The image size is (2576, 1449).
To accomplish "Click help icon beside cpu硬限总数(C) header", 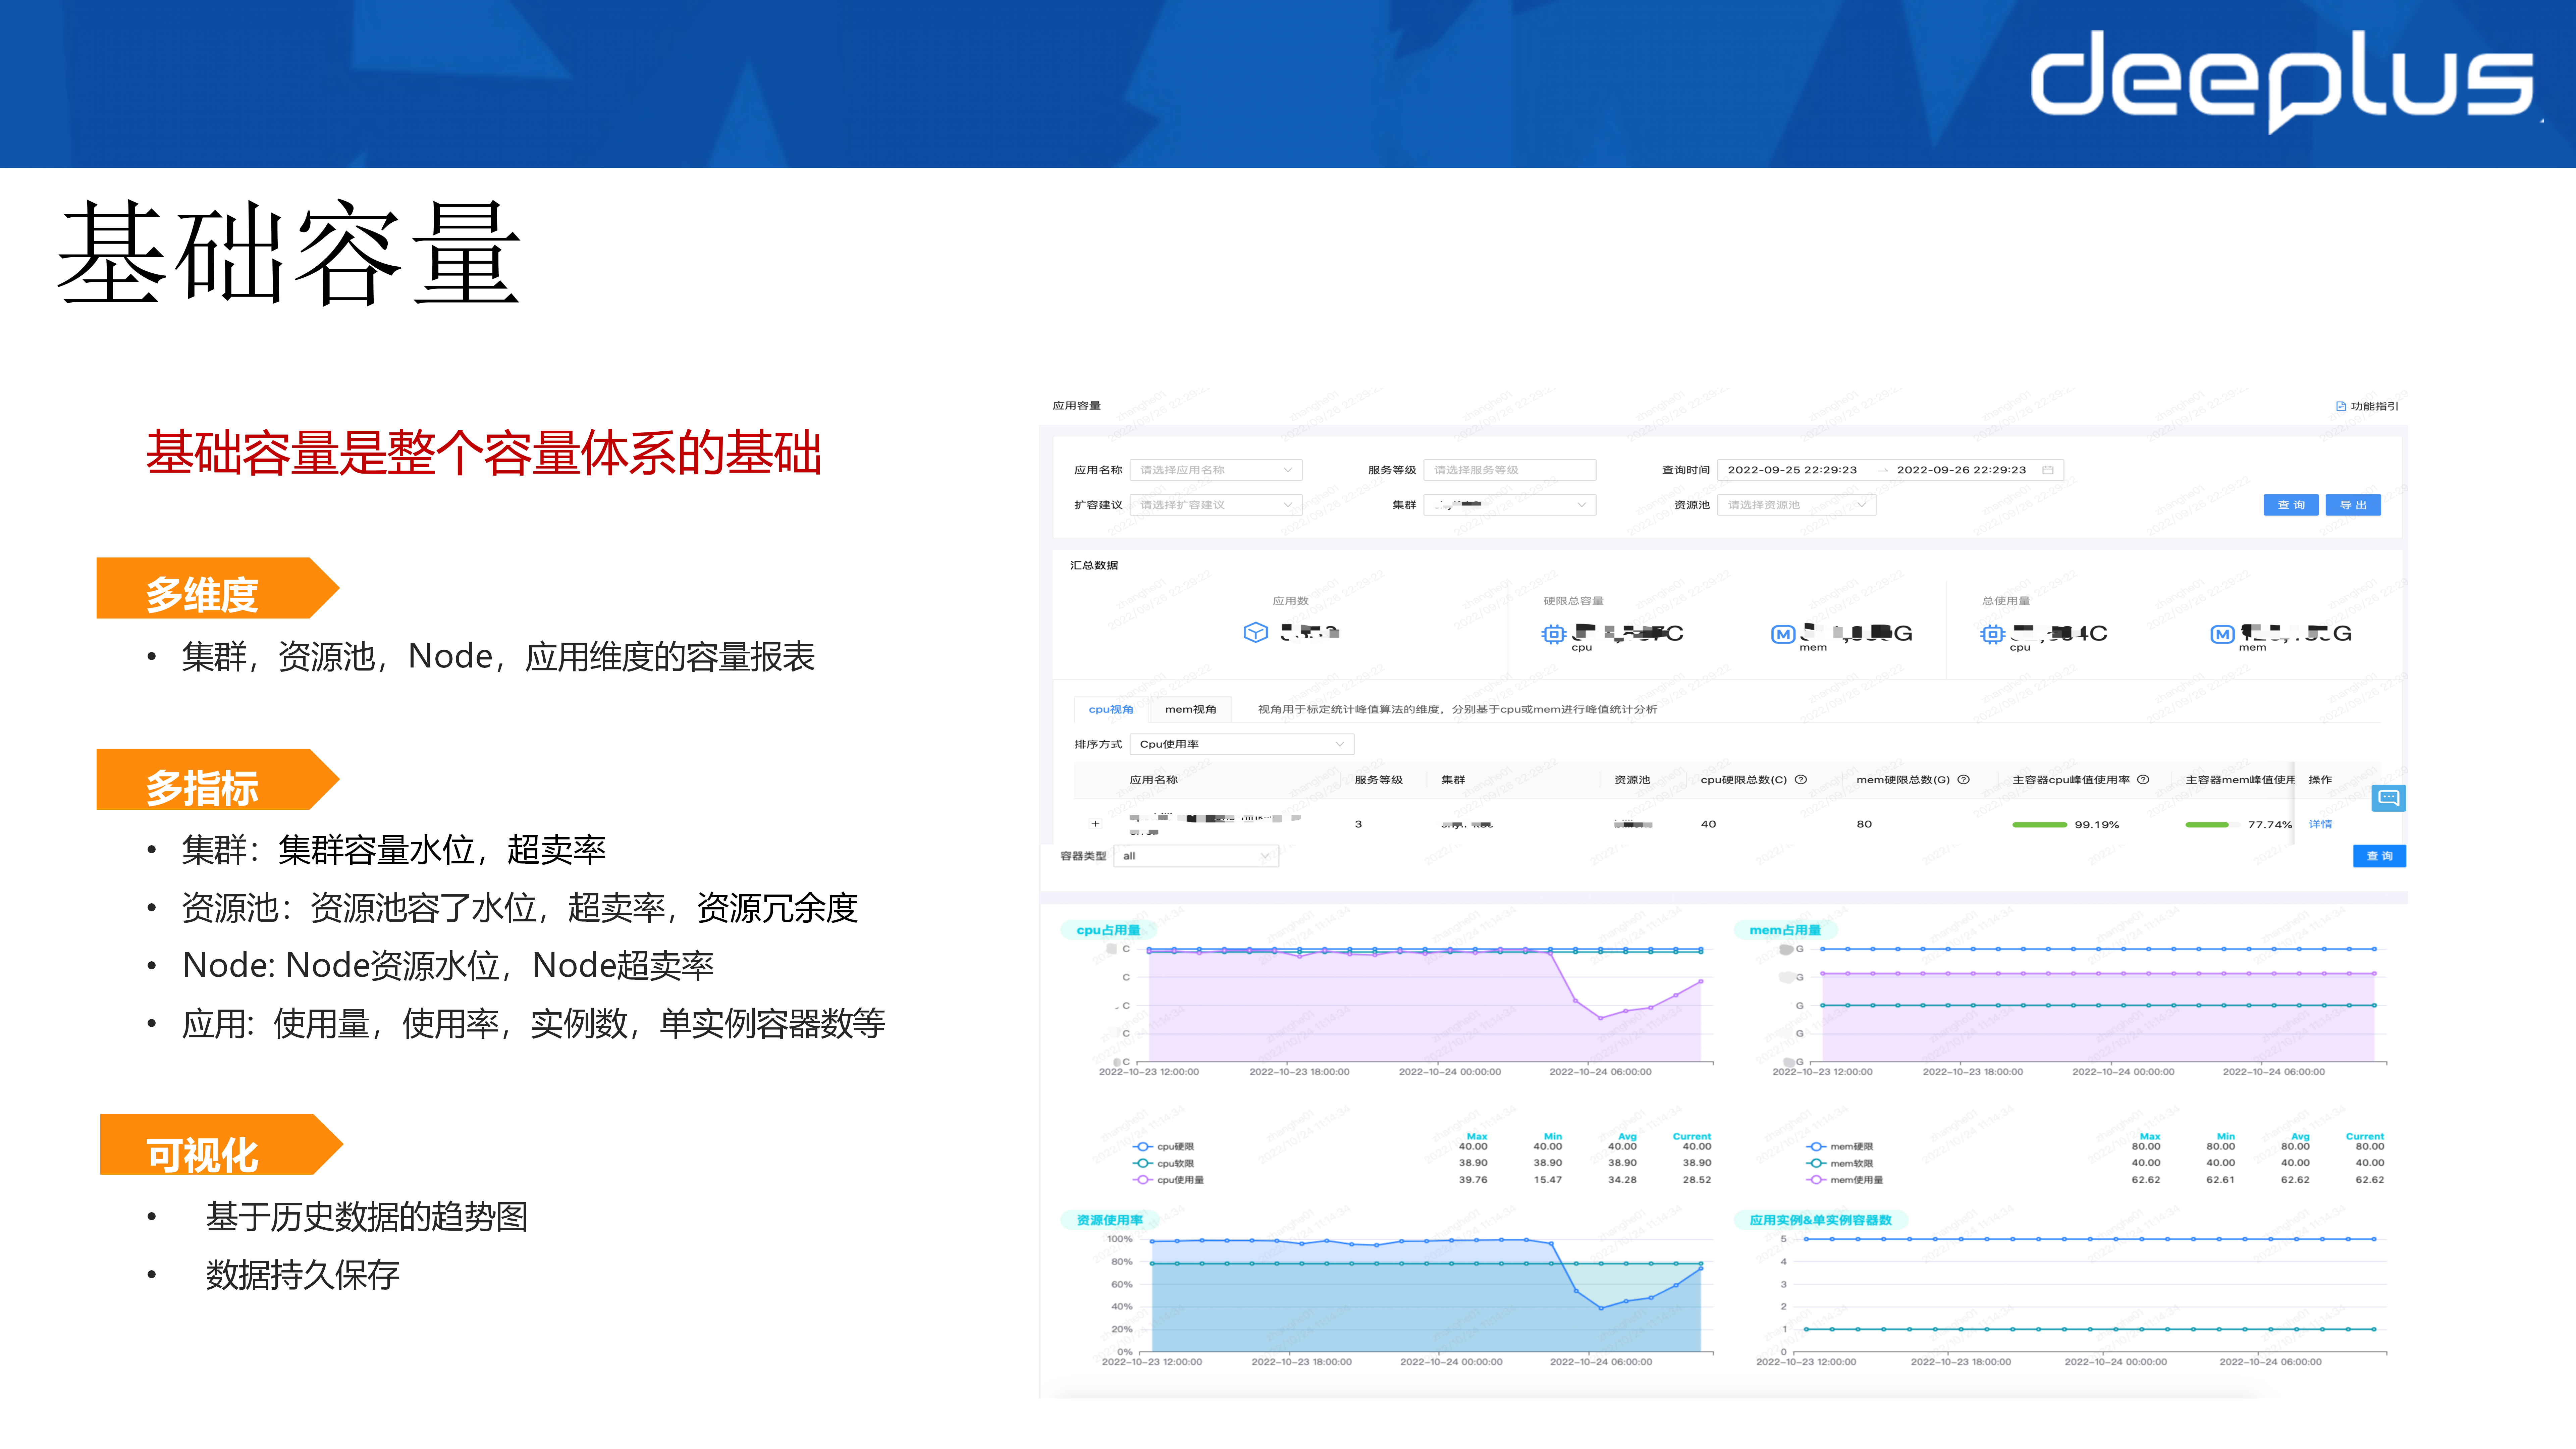I will click(x=1801, y=780).
